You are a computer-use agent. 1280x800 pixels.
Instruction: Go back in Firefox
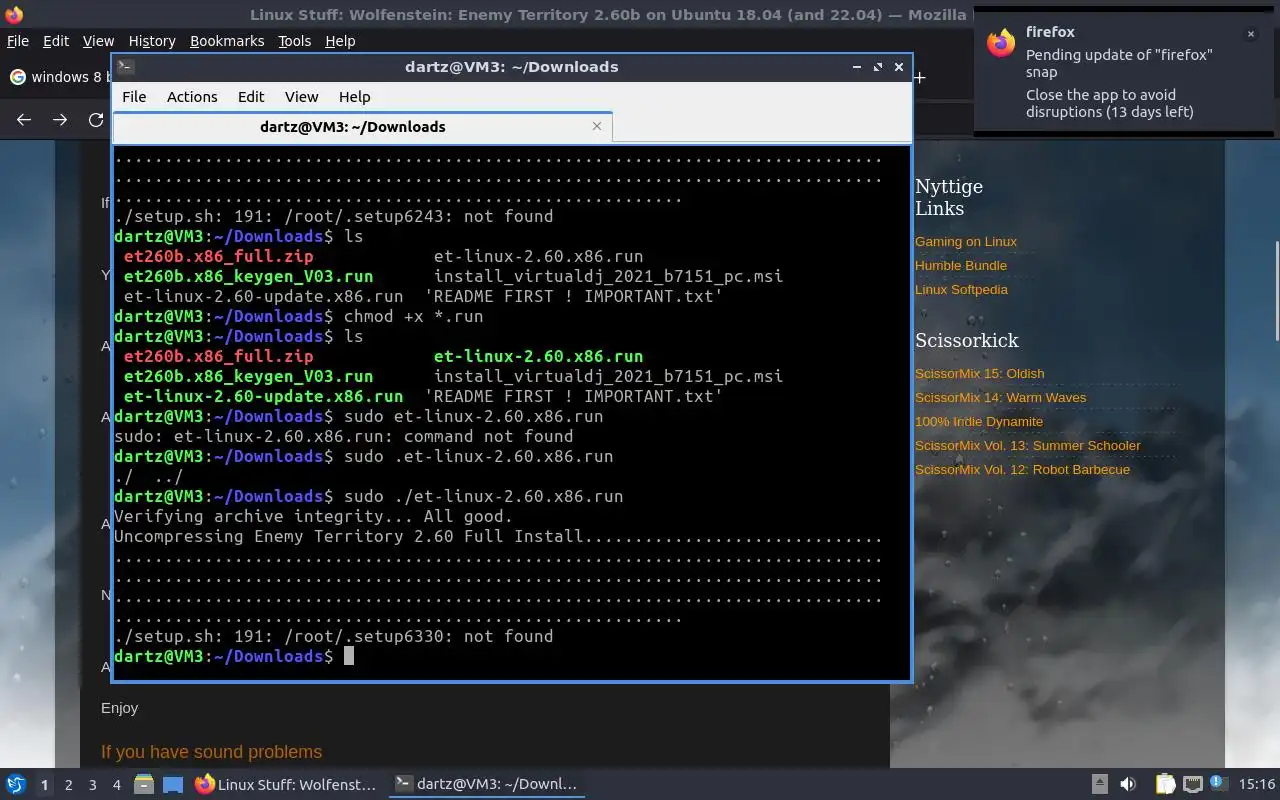24,120
